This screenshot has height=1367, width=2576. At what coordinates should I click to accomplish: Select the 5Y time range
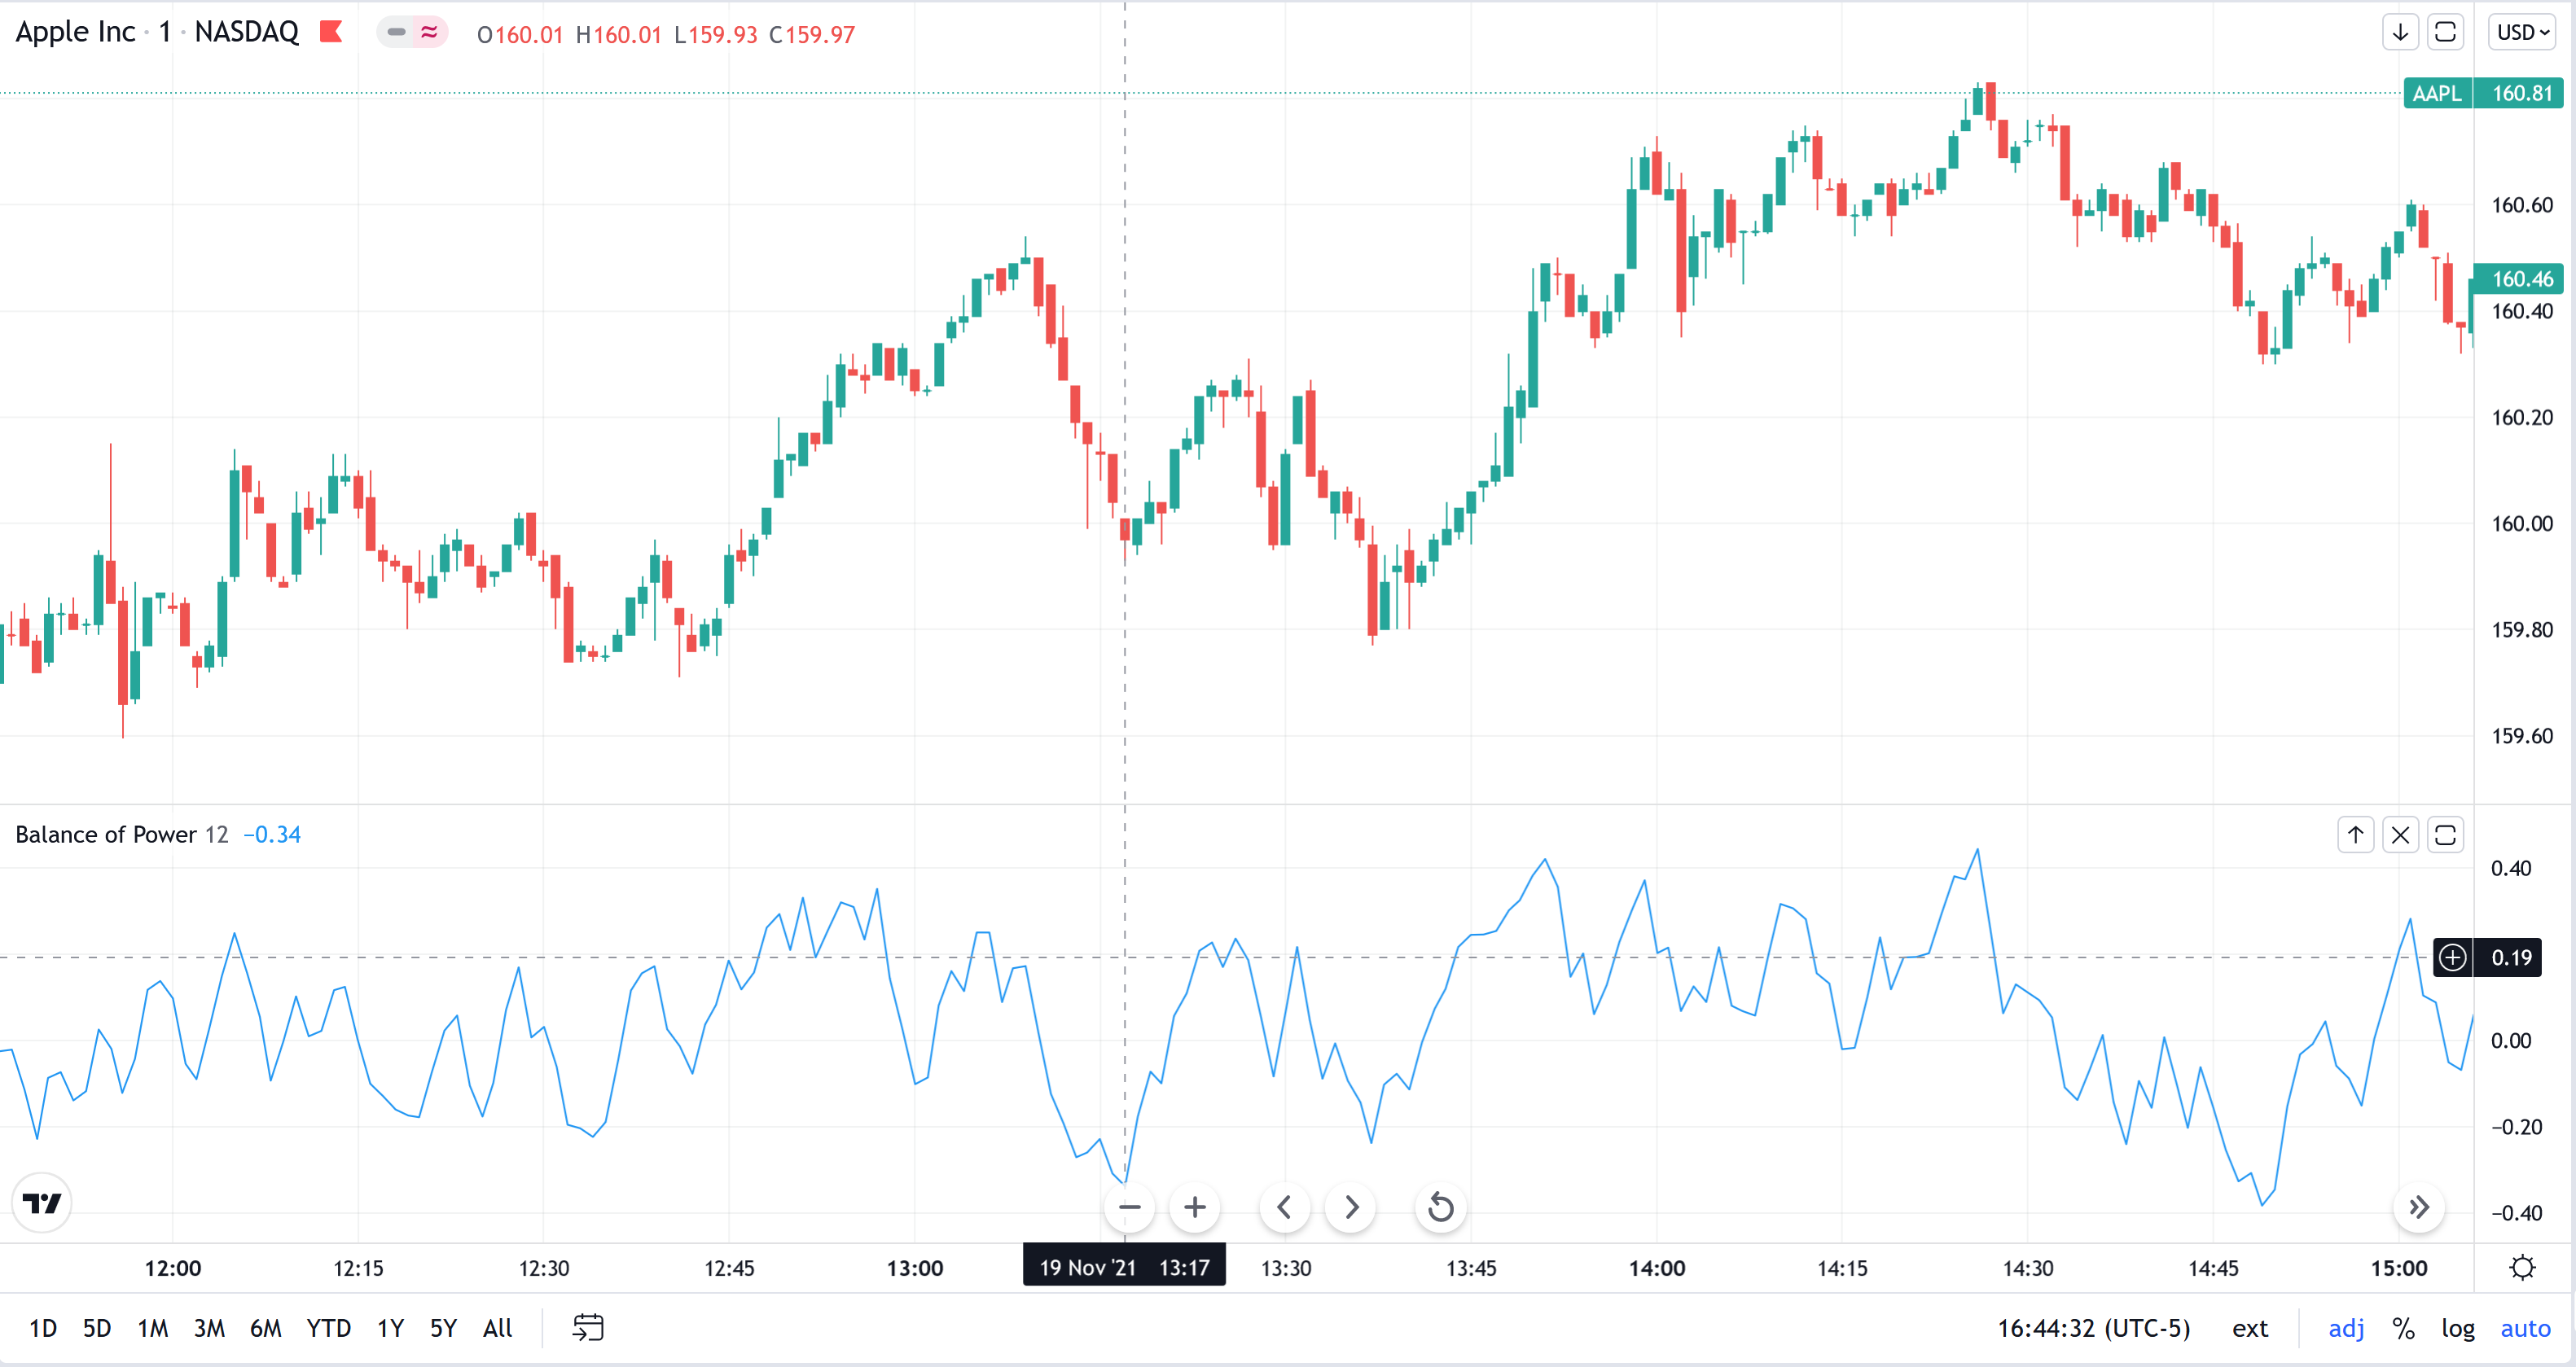pos(443,1328)
